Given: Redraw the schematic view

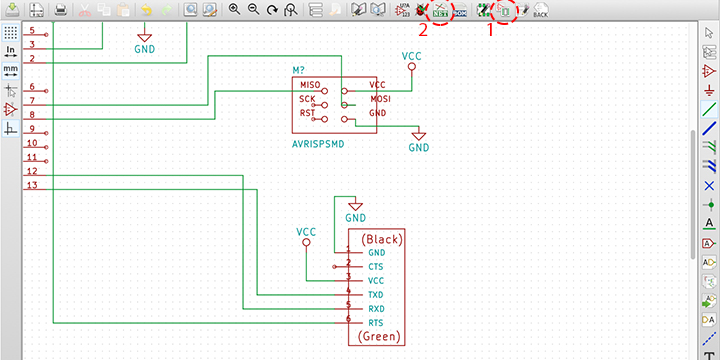Looking at the screenshot, I should (272, 9).
